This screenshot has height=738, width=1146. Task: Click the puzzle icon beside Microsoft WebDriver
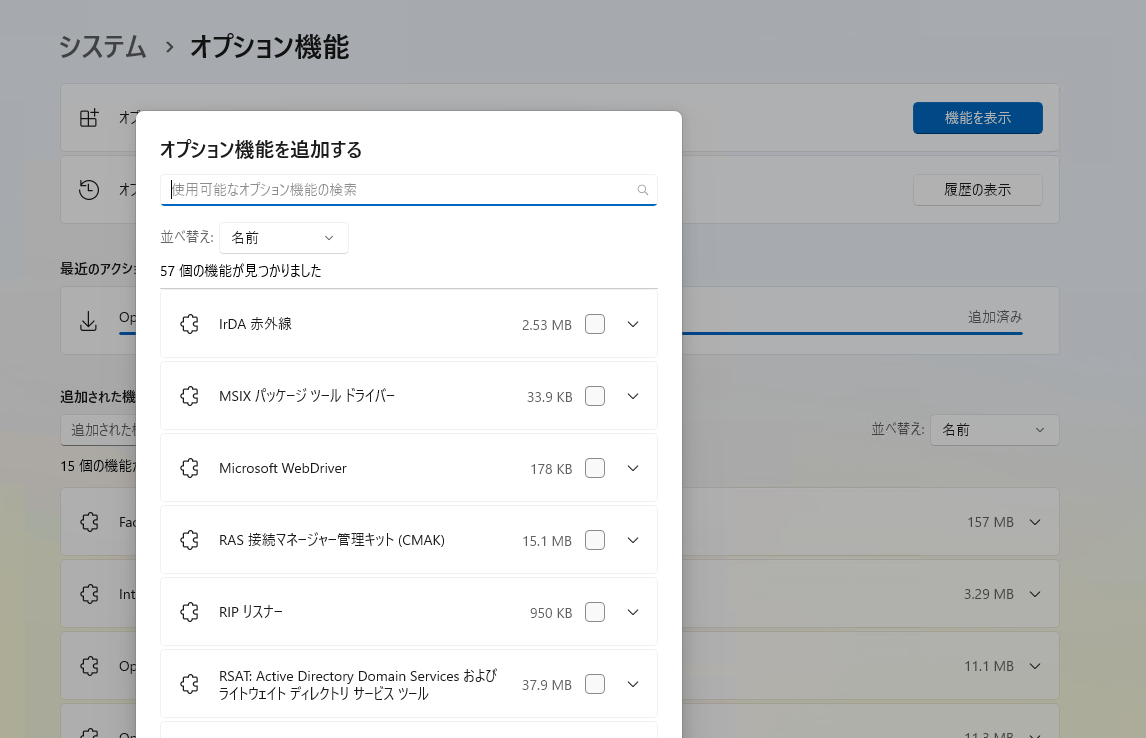click(189, 468)
